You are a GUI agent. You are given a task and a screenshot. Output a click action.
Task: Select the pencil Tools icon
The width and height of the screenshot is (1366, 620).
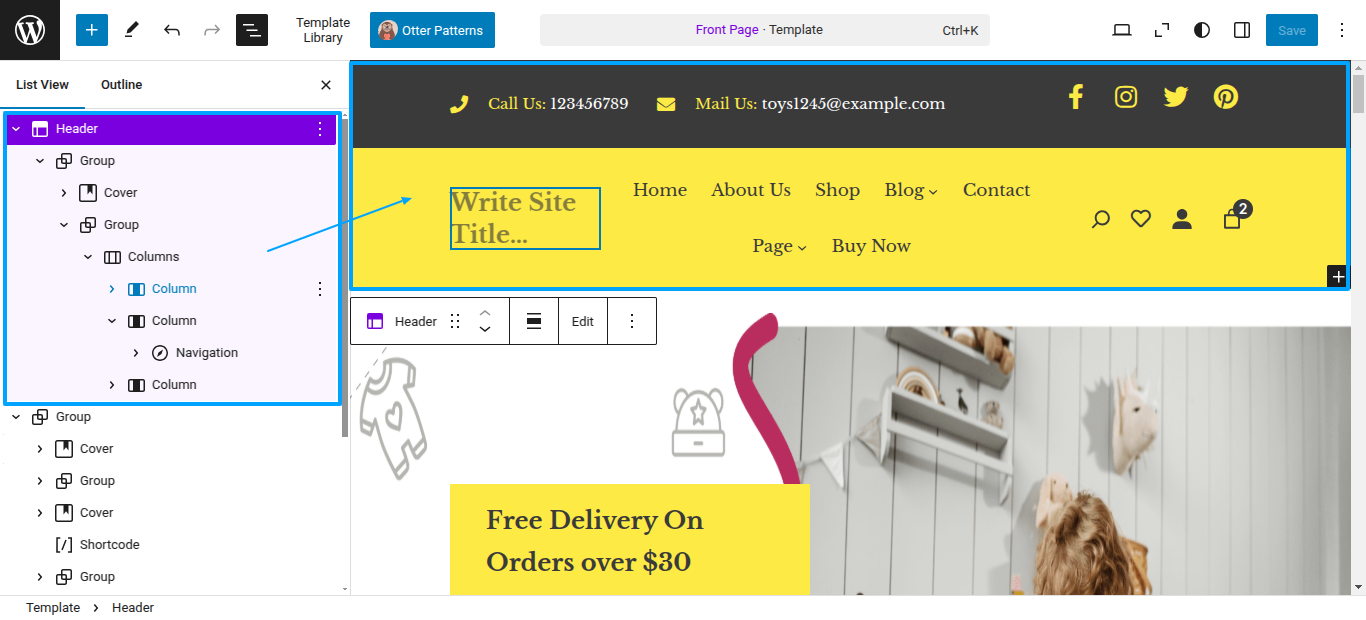(x=131, y=30)
